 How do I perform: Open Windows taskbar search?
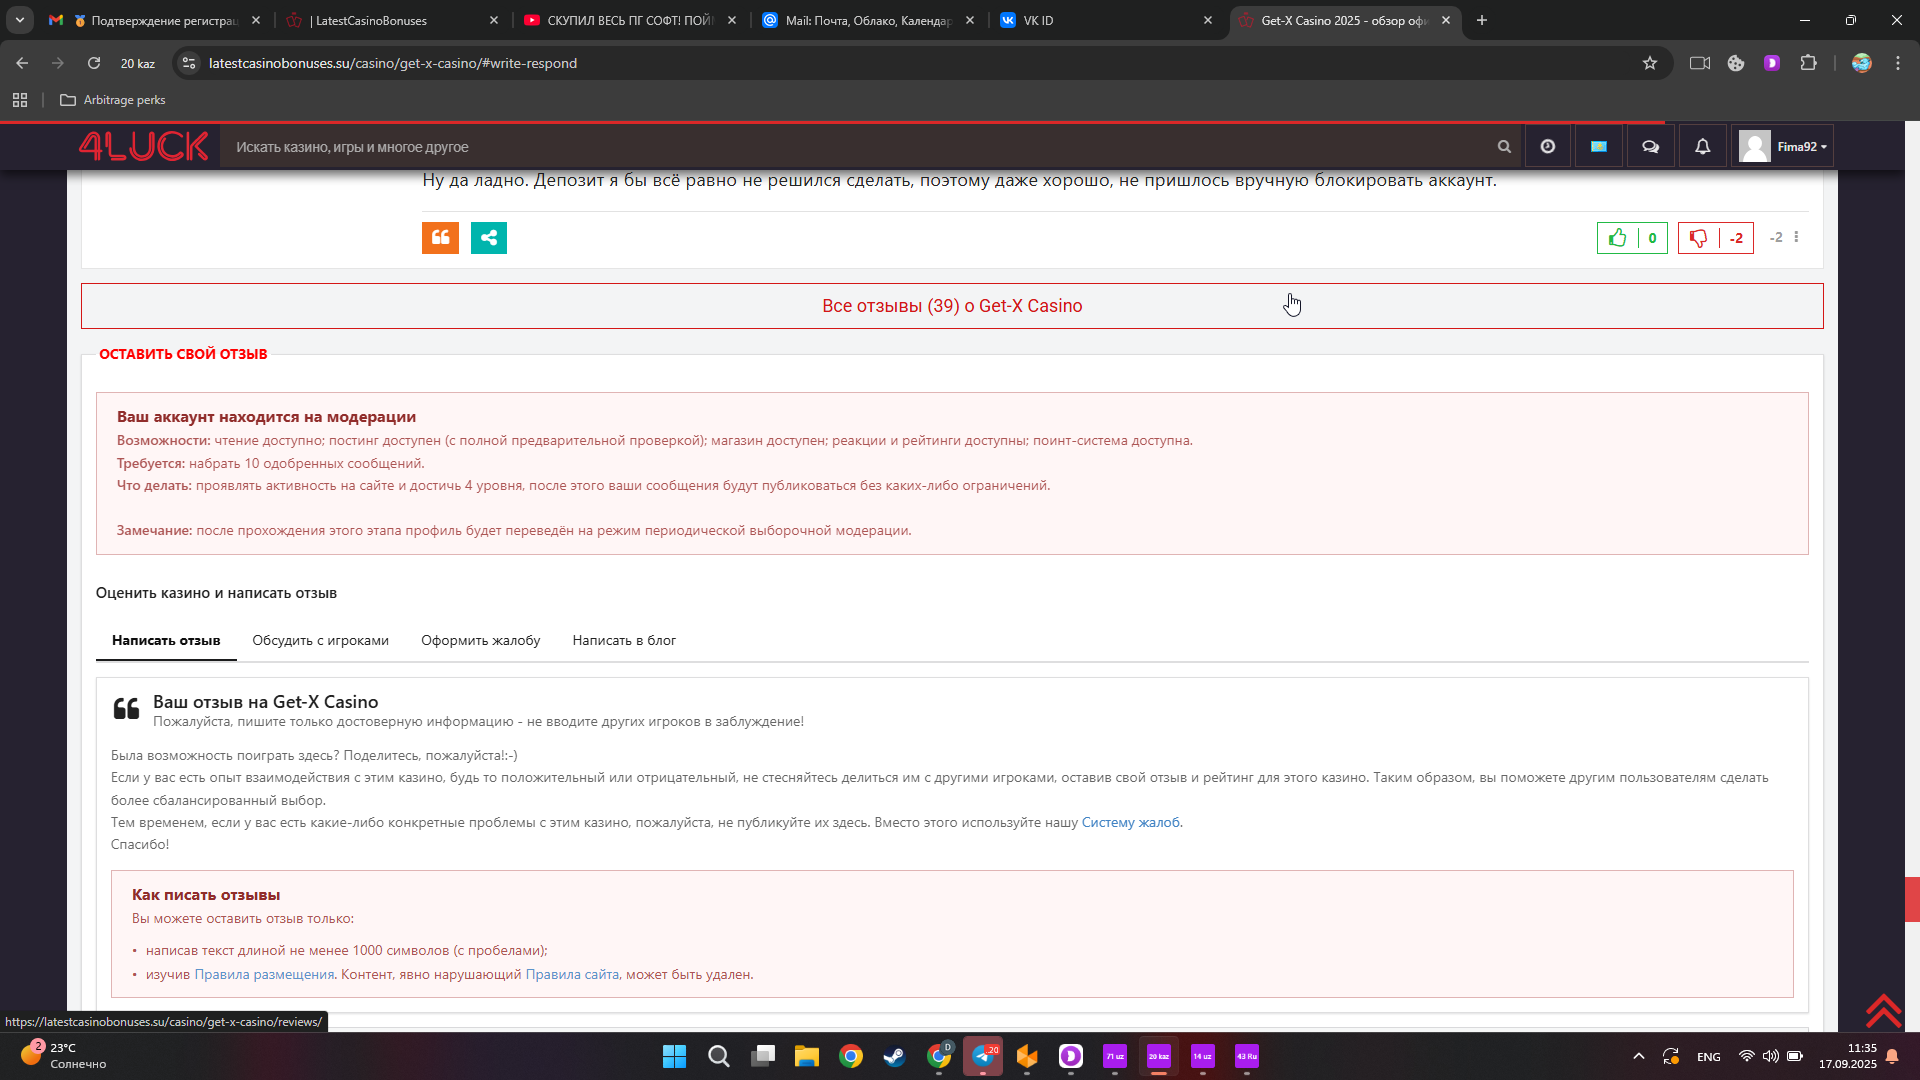719,1056
